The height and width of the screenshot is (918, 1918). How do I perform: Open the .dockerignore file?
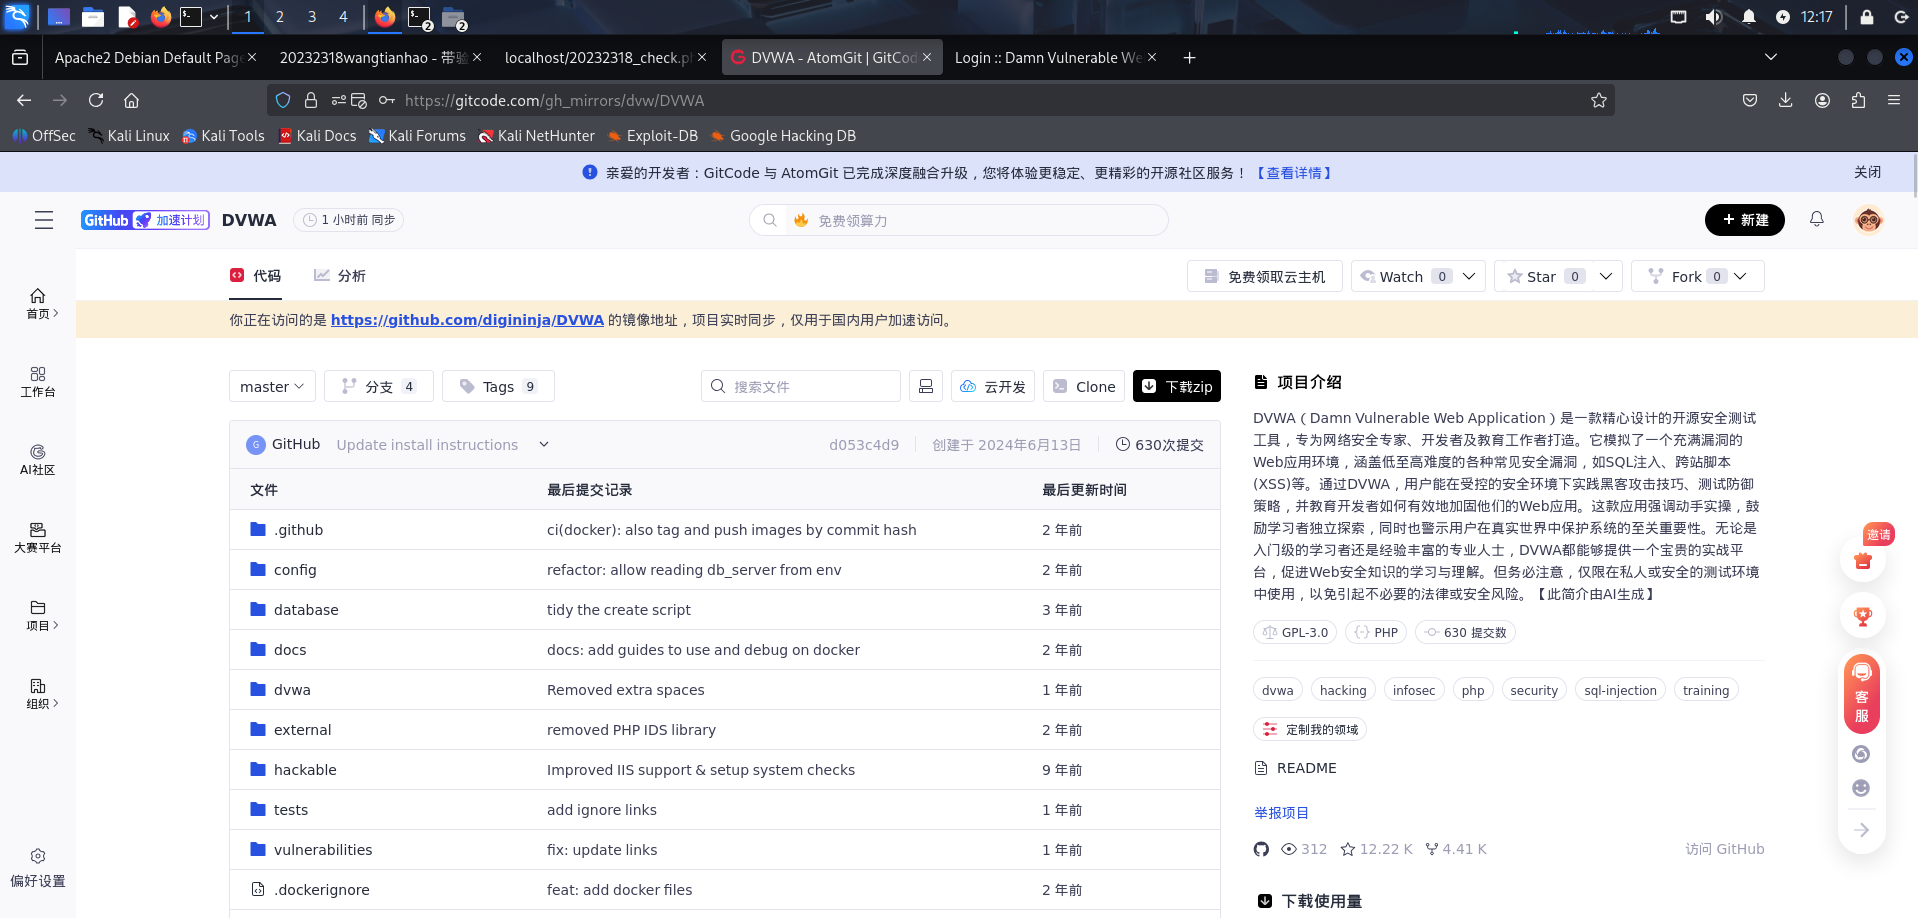[x=321, y=890]
